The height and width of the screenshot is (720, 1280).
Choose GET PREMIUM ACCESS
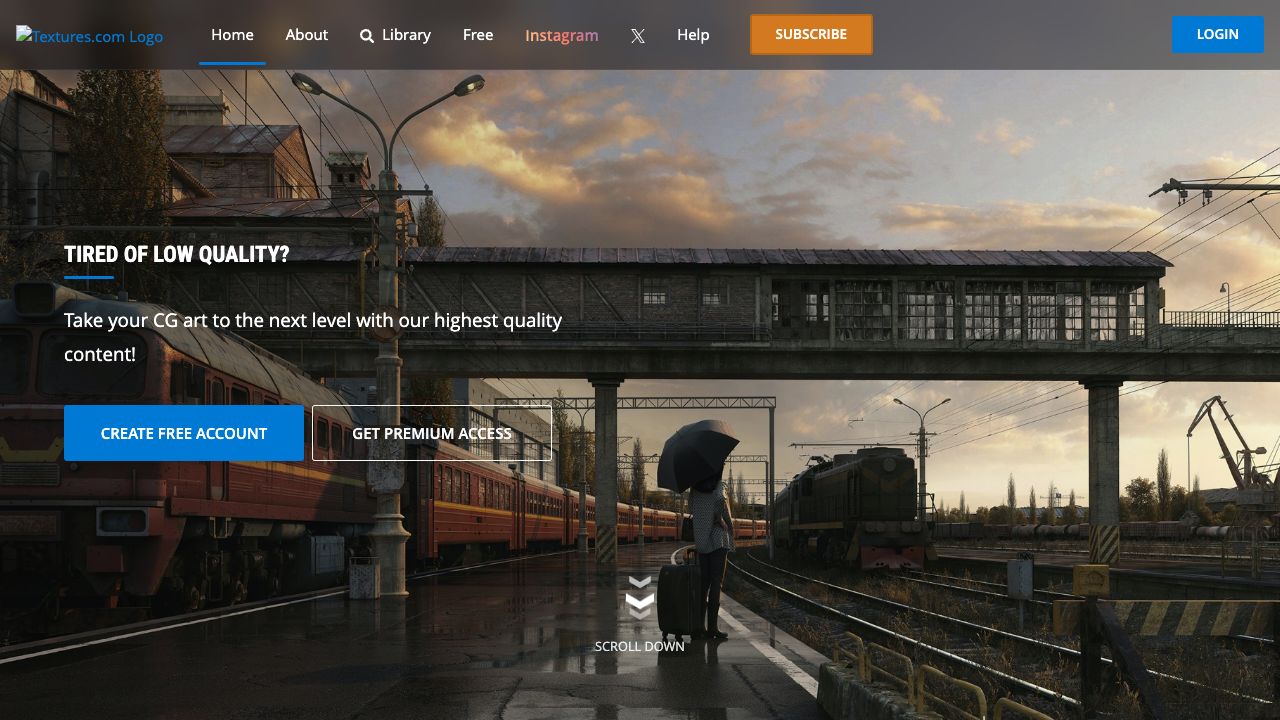point(432,433)
